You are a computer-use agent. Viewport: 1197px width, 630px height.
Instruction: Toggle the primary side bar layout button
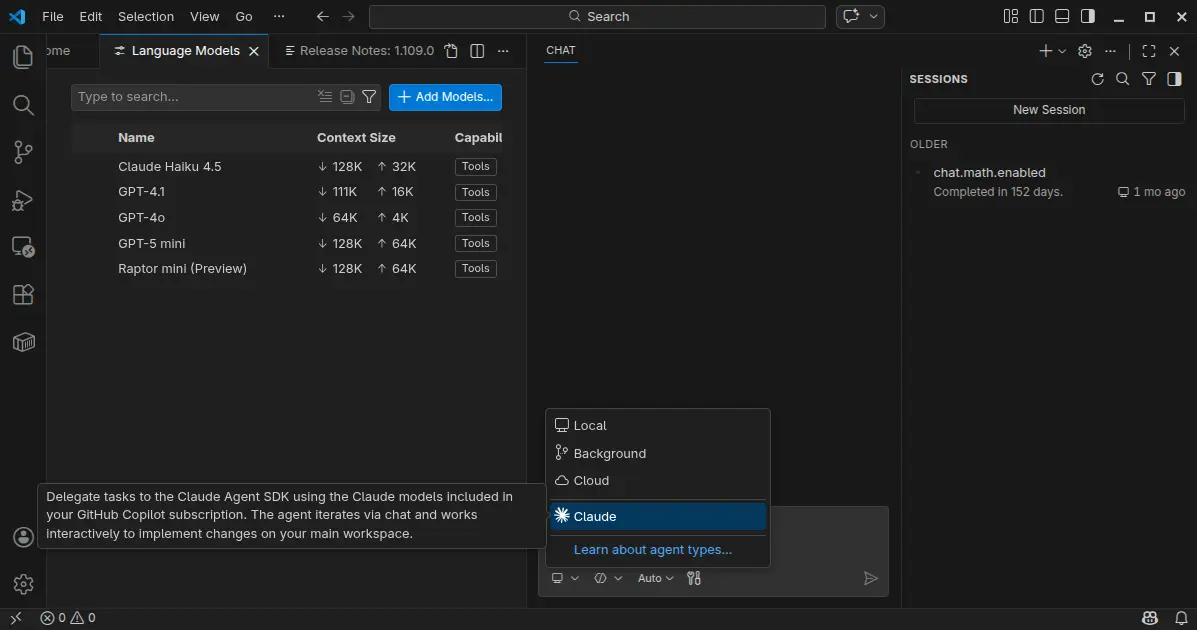[x=1037, y=16]
